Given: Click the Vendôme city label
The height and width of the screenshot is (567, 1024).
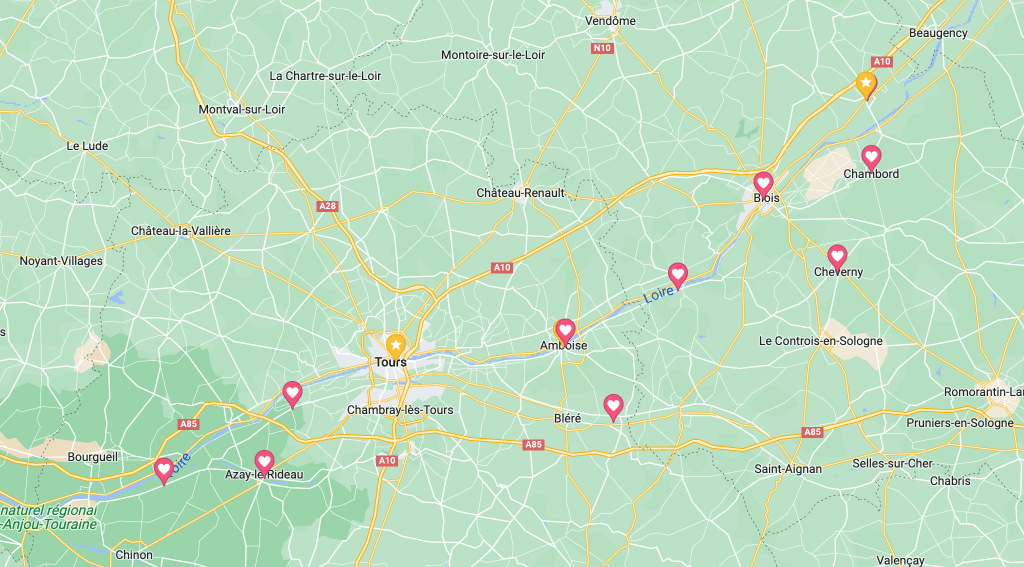Looking at the screenshot, I should (610, 21).
